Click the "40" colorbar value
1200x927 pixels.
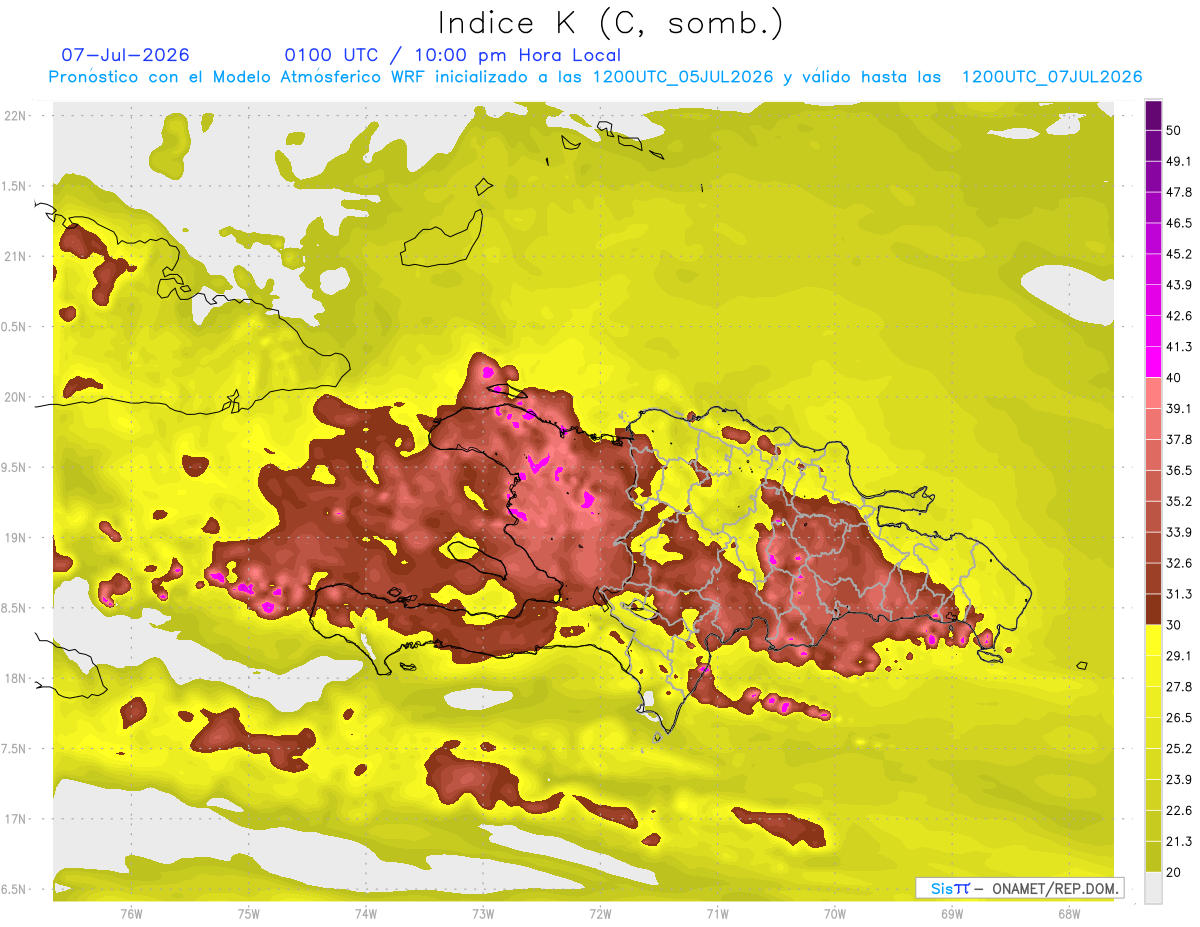point(1173,378)
